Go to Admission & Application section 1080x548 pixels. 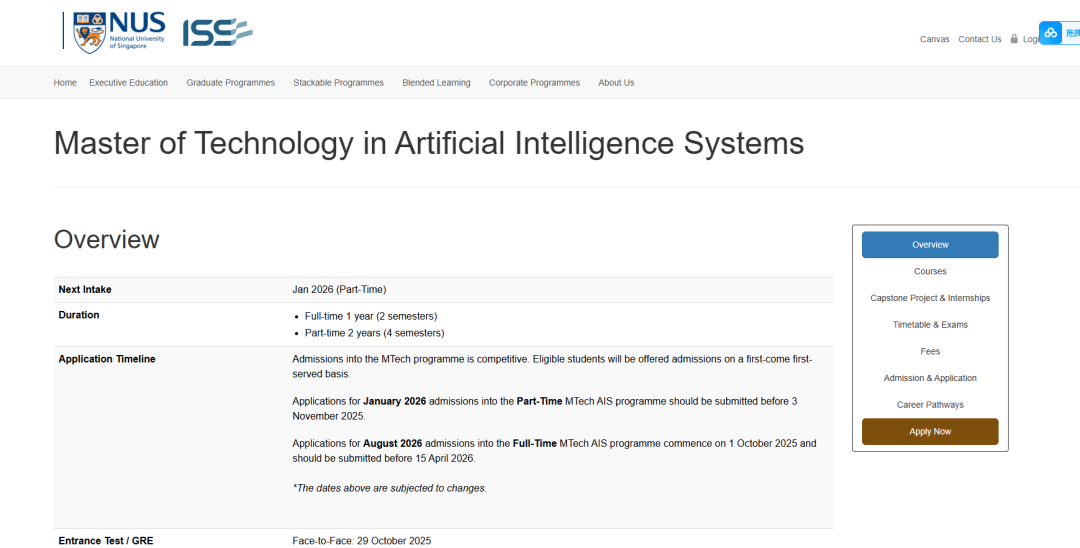point(930,378)
